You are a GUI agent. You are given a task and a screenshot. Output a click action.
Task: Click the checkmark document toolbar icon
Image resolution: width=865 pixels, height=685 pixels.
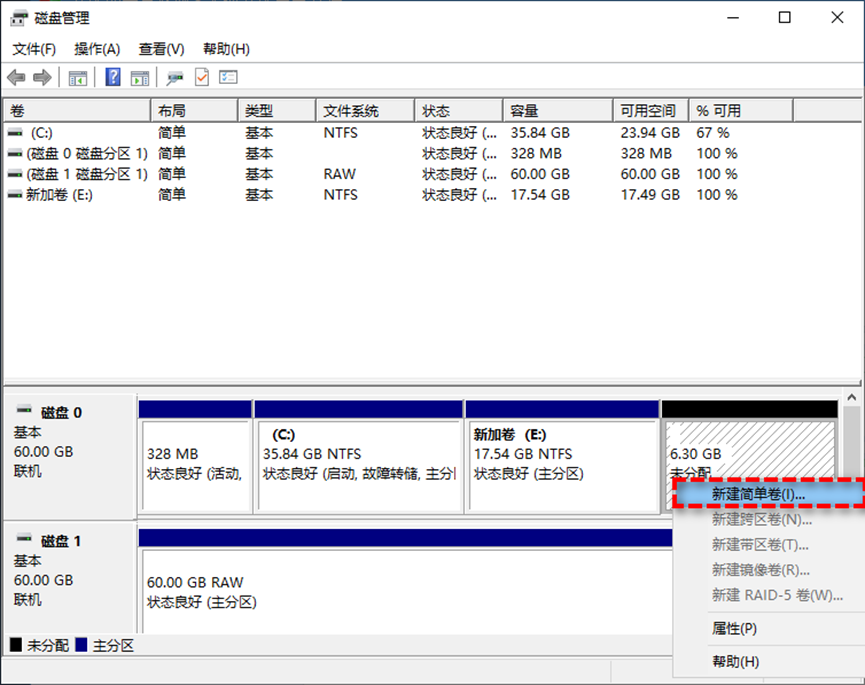coord(202,77)
